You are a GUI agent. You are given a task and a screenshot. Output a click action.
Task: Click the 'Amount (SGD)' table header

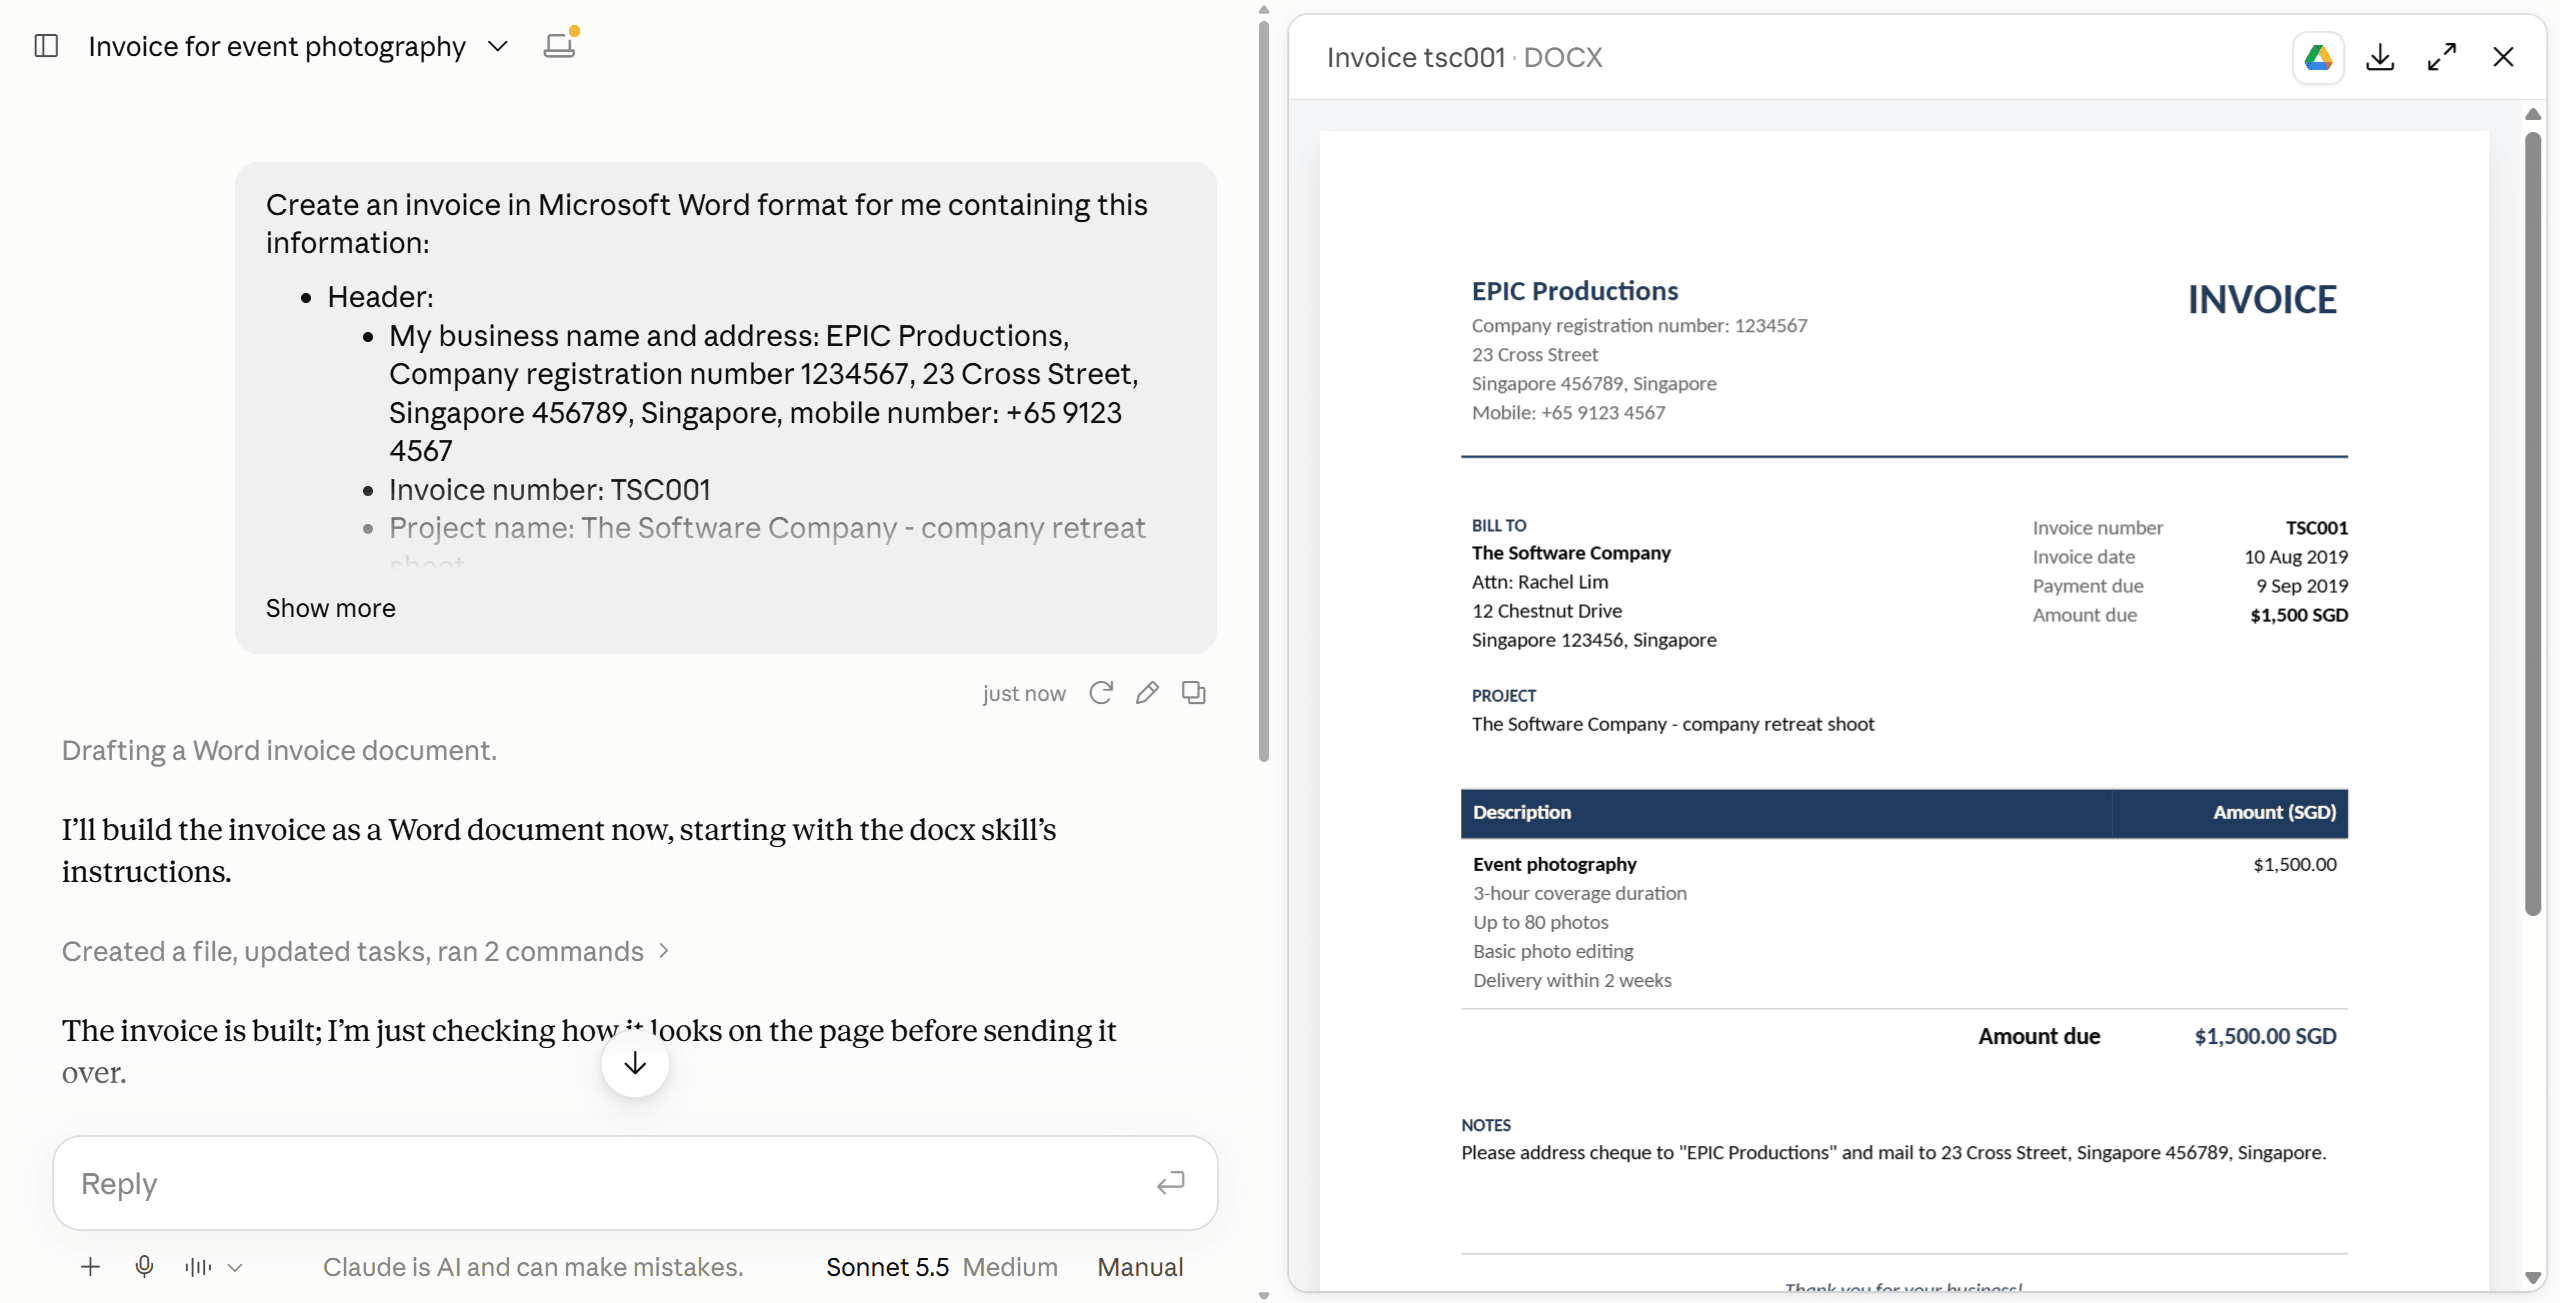pyautogui.click(x=2274, y=812)
